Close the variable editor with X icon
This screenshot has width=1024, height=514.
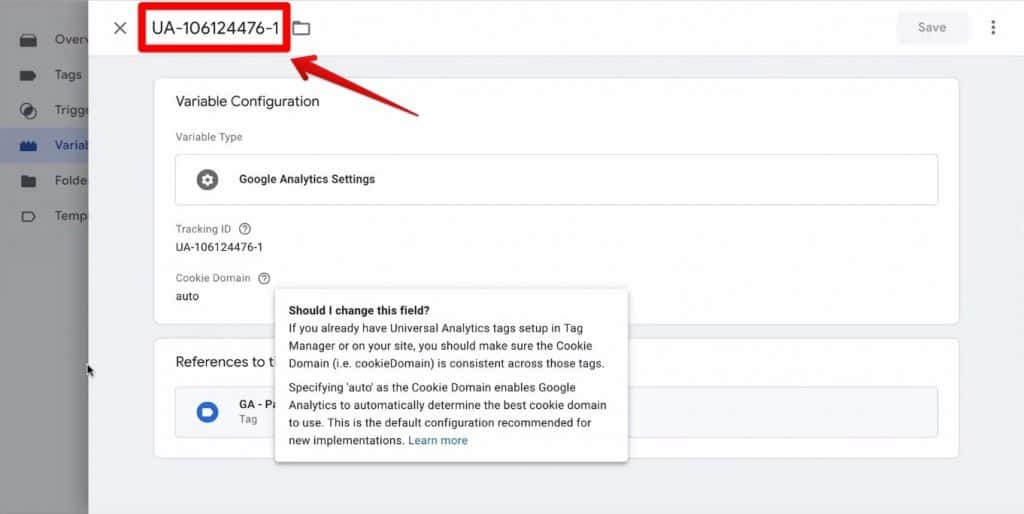[120, 28]
